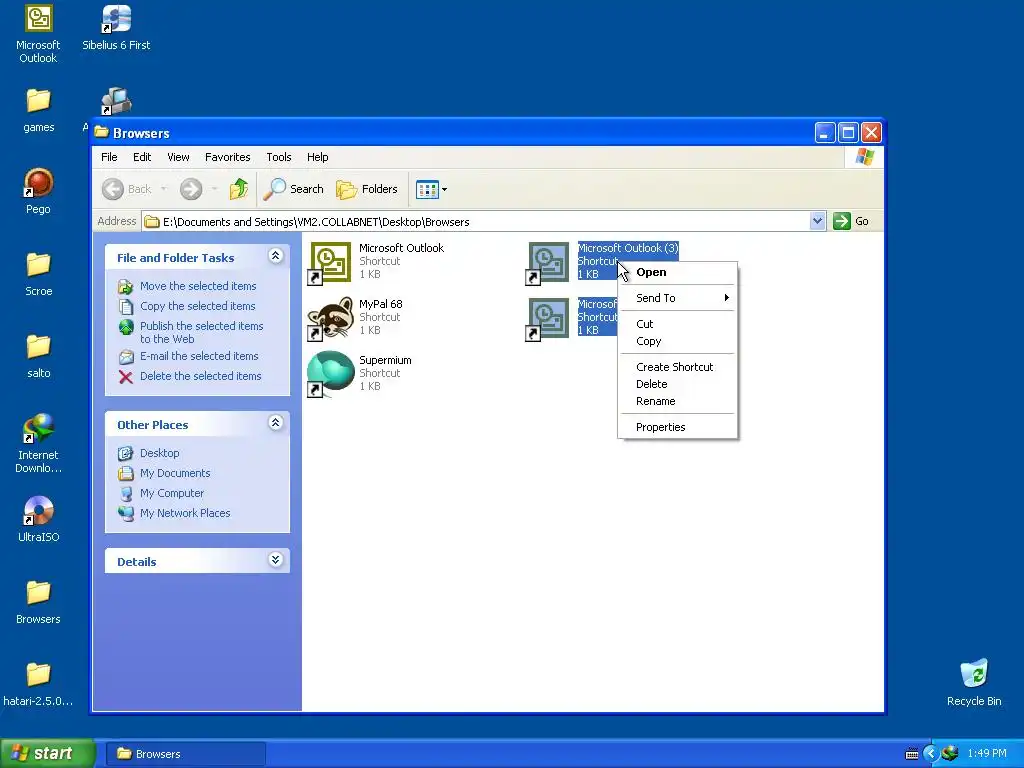This screenshot has width=1024, height=768.
Task: Choose Rename from the context menu
Action: point(677,401)
